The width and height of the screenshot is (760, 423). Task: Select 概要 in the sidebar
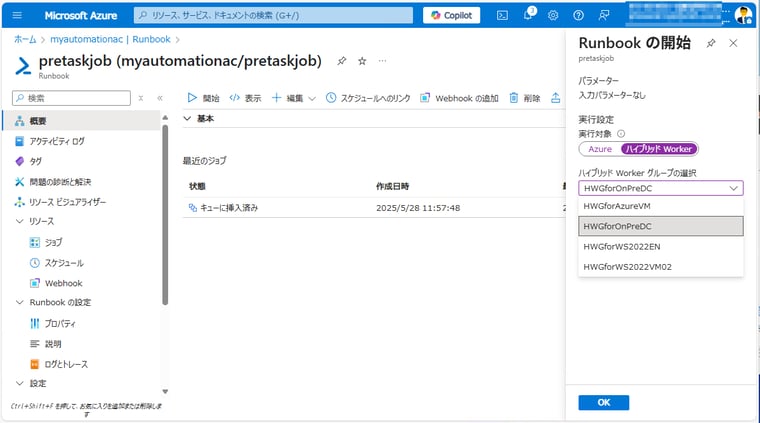(x=81, y=121)
